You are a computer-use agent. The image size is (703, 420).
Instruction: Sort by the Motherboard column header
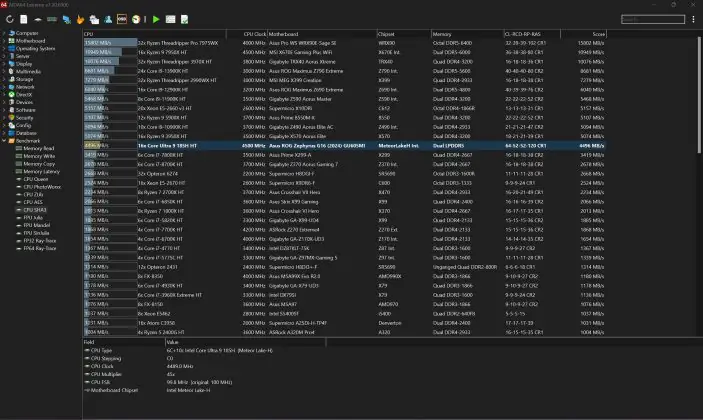click(x=322, y=34)
